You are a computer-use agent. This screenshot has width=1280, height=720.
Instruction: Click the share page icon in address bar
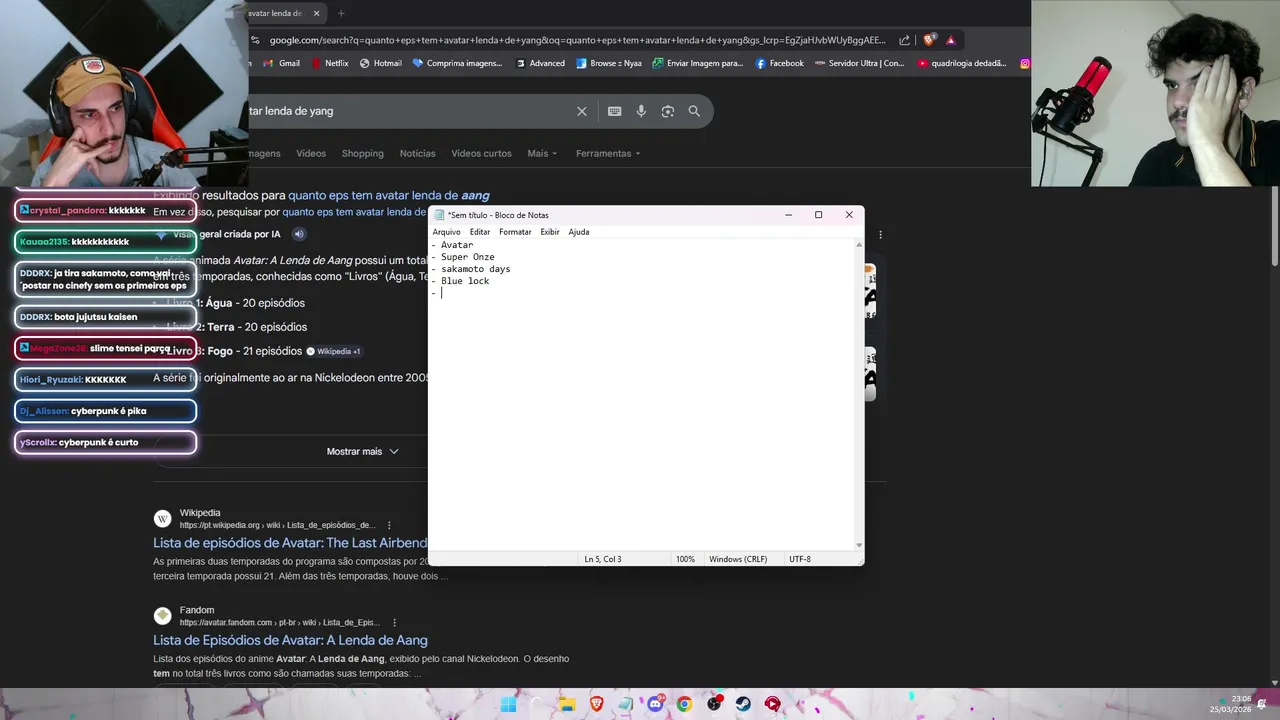click(x=904, y=40)
